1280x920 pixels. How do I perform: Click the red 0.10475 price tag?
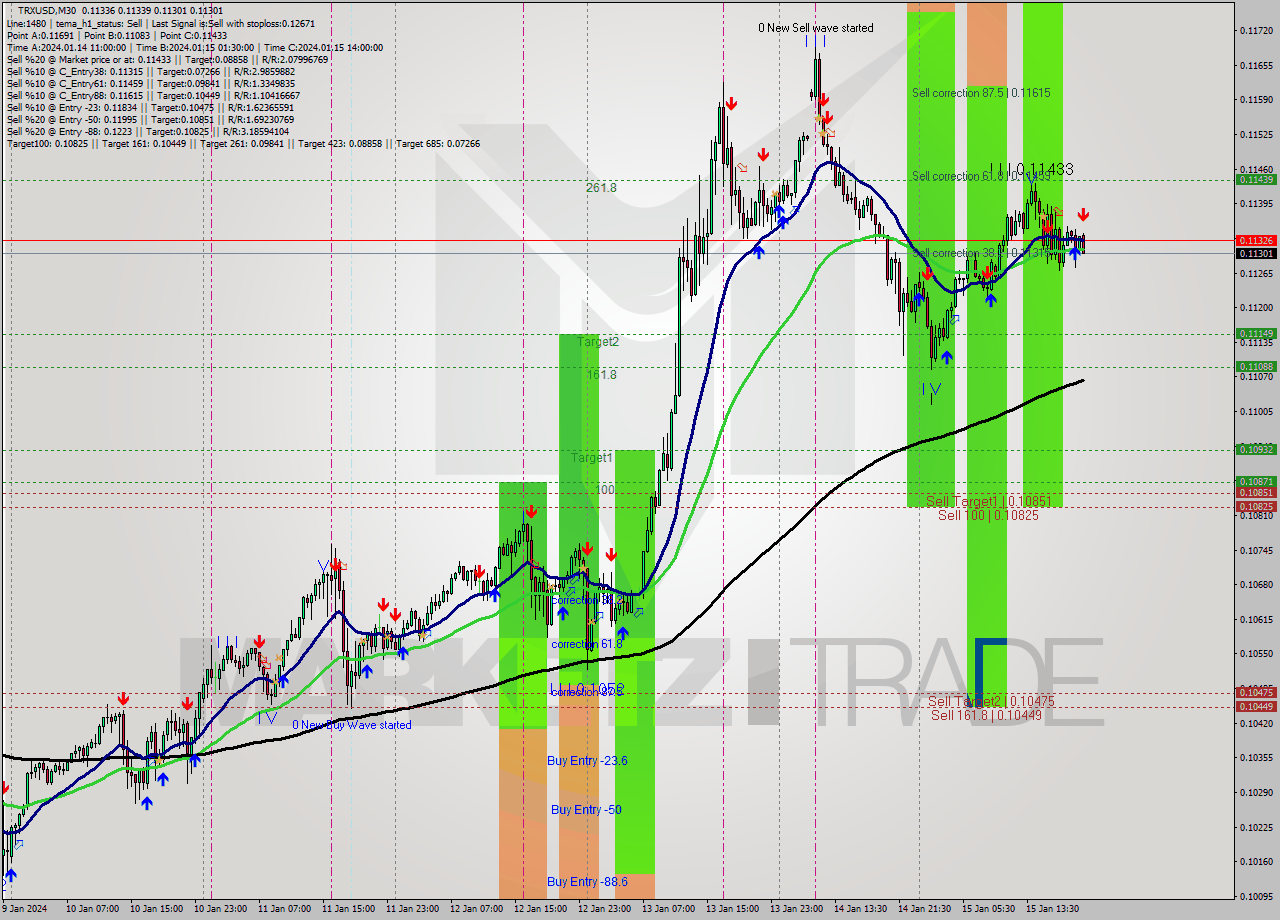[x=1256, y=693]
